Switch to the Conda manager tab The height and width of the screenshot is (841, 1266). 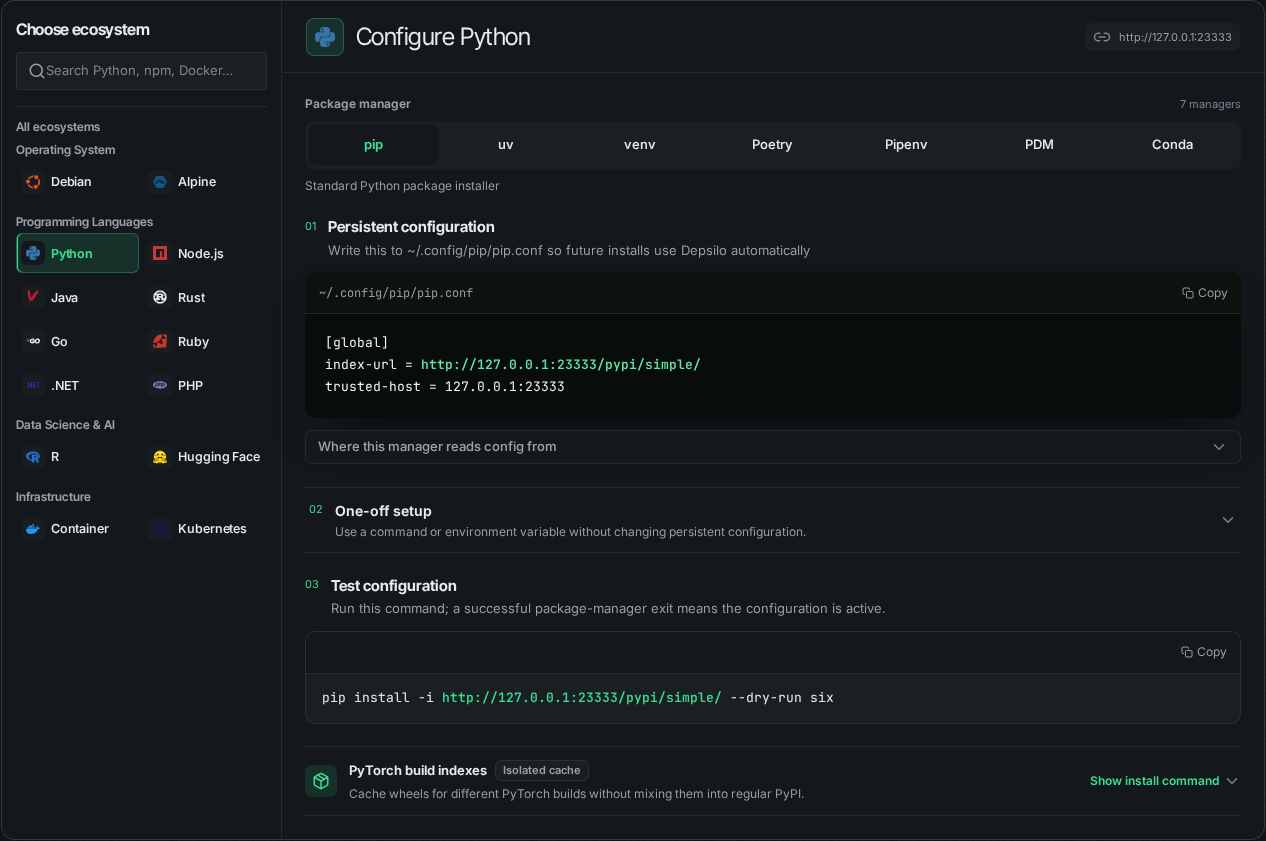click(1172, 145)
